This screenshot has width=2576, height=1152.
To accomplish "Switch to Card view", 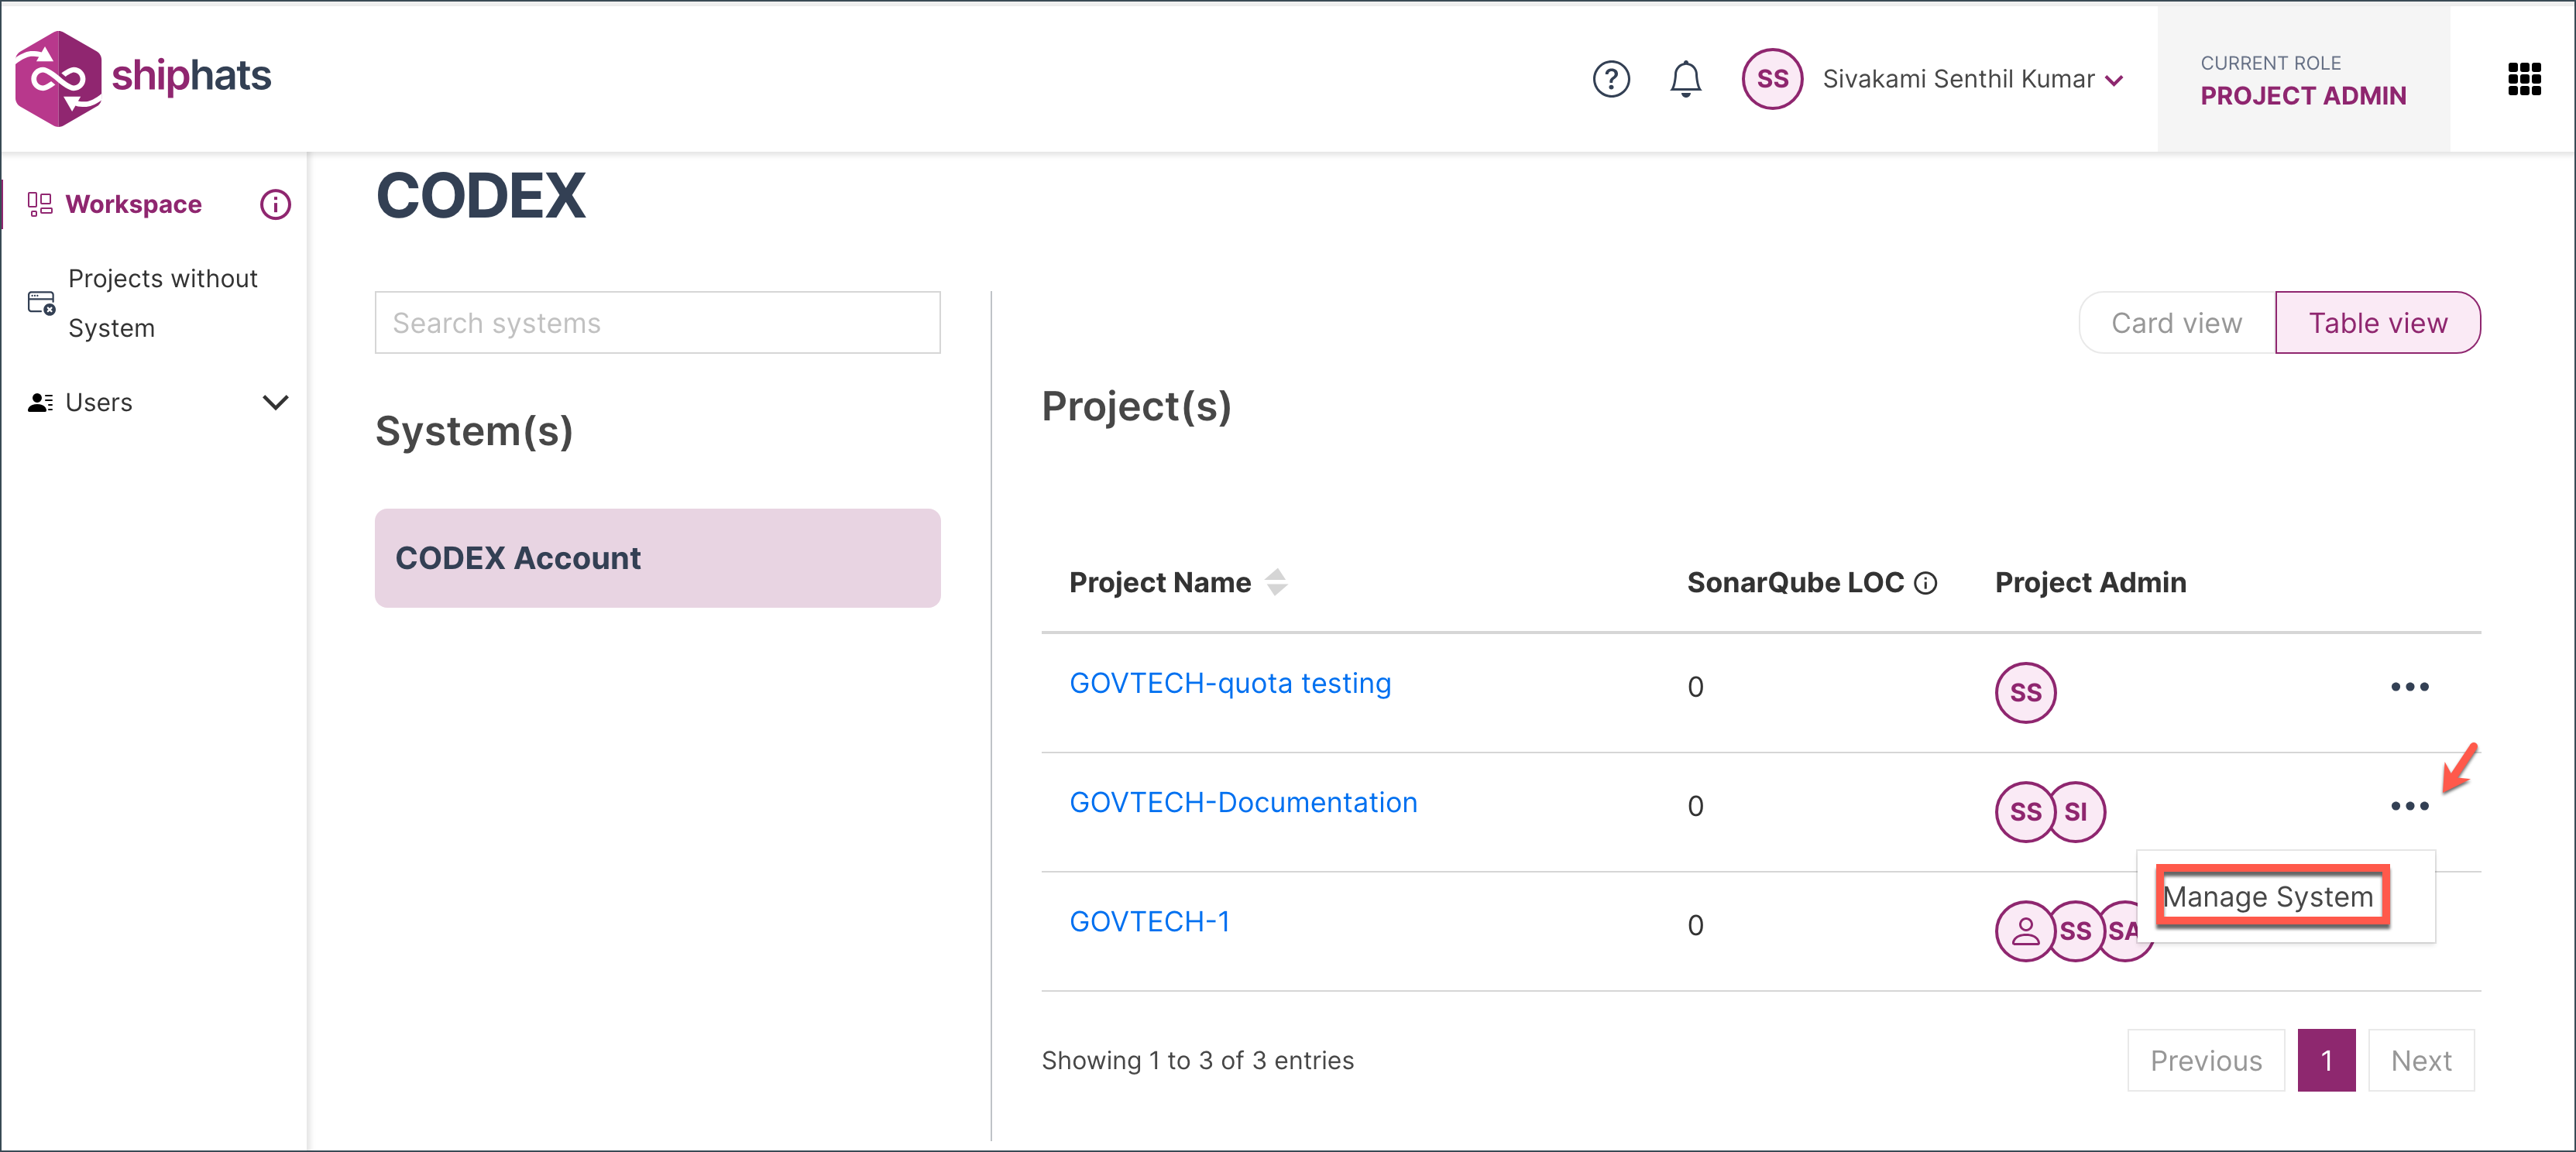I will click(x=2176, y=323).
